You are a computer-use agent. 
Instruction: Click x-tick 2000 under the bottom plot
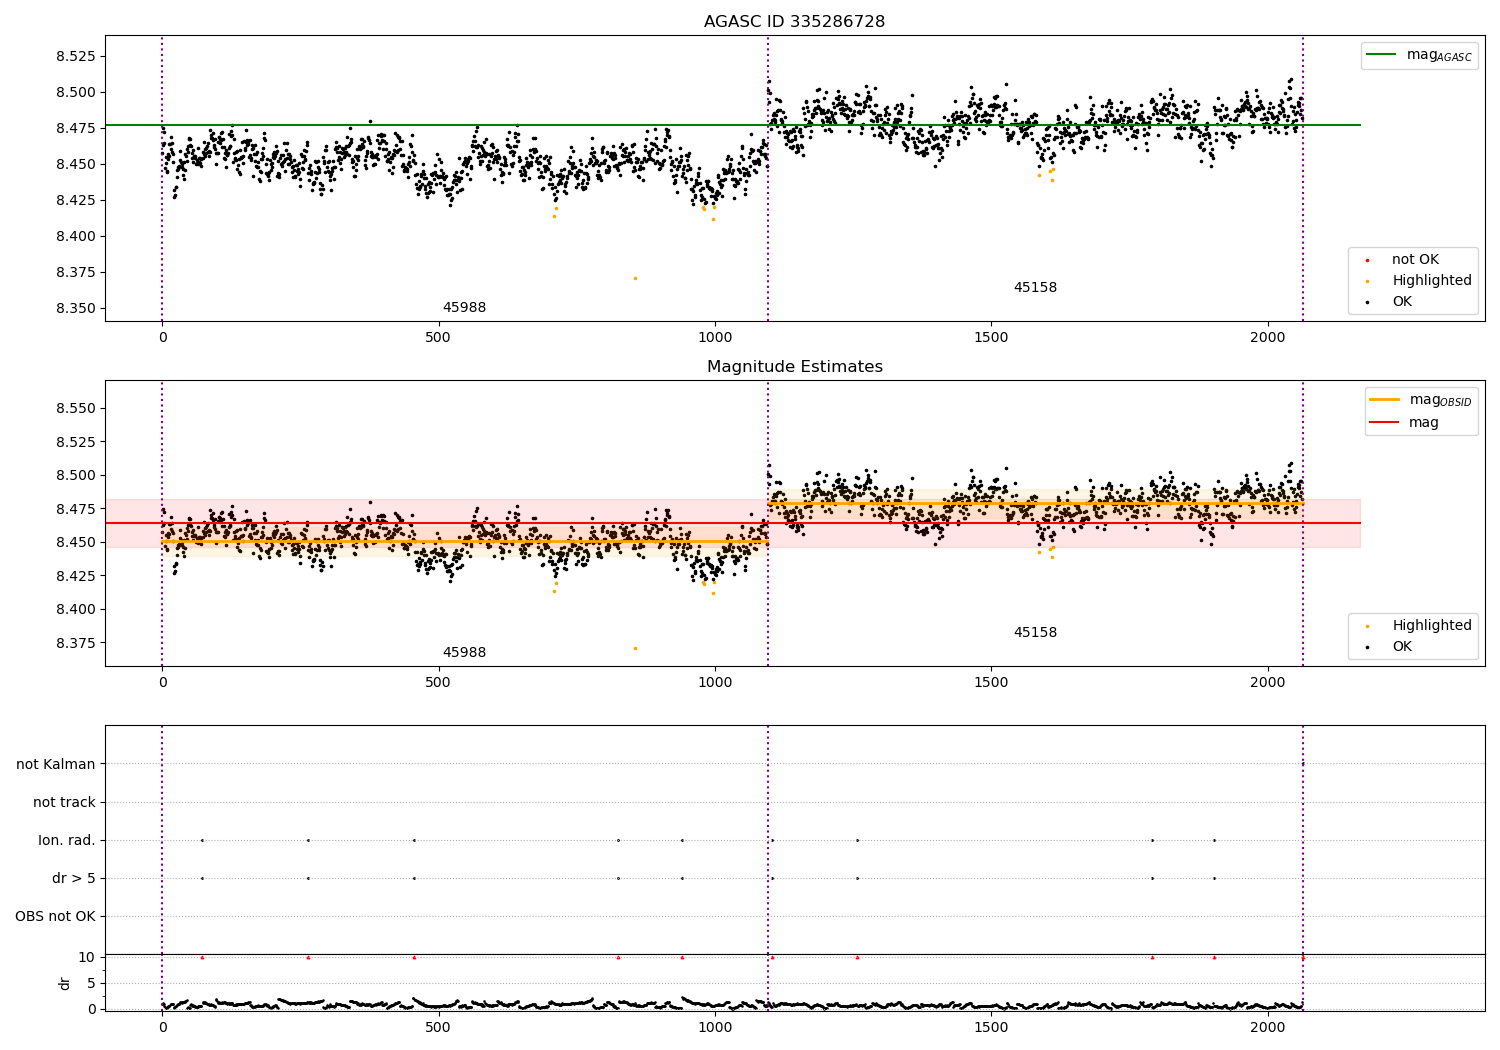coord(1267,1027)
